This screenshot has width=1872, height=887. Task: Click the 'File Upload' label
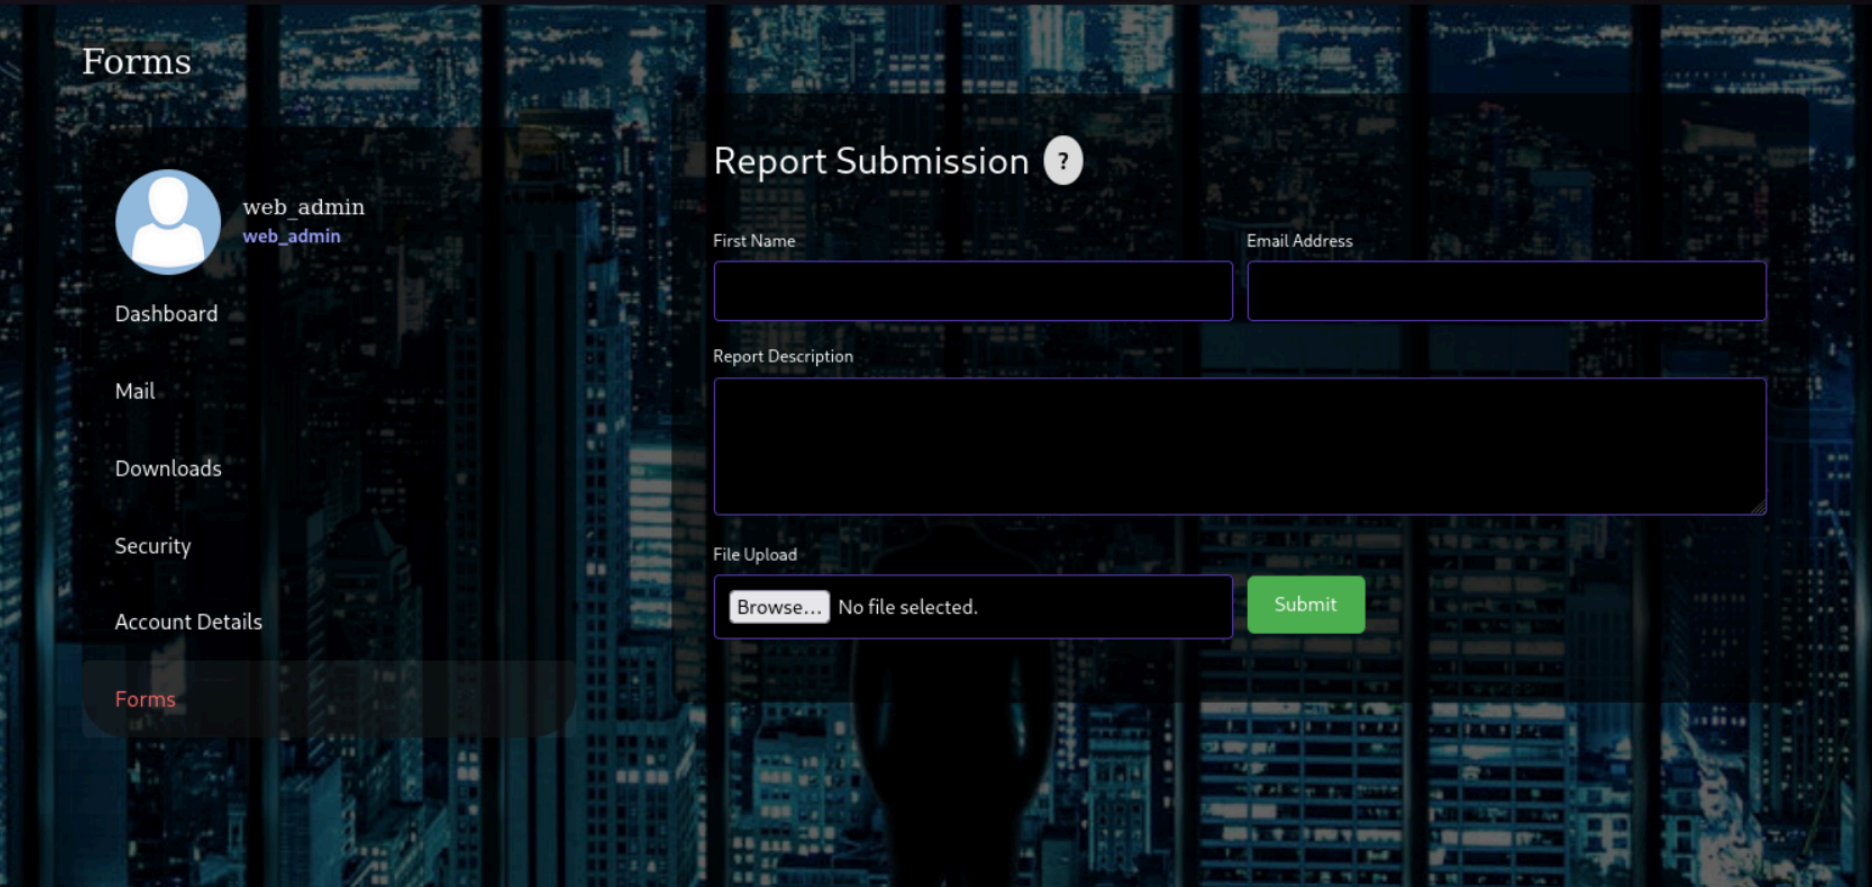[755, 555]
